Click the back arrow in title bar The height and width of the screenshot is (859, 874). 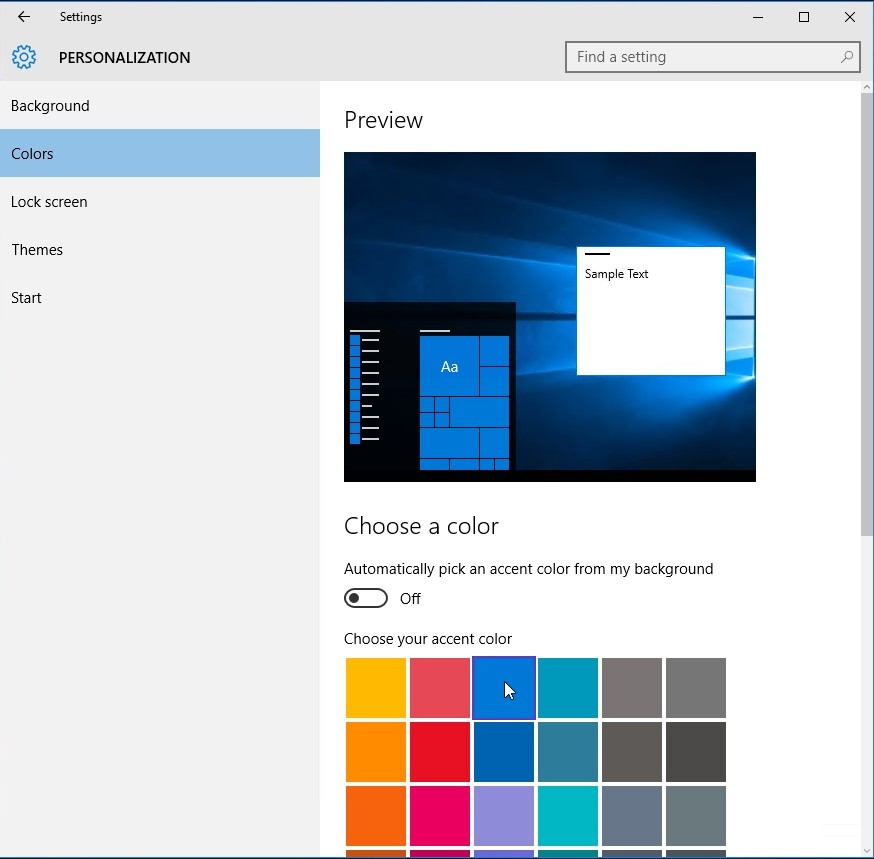click(24, 17)
